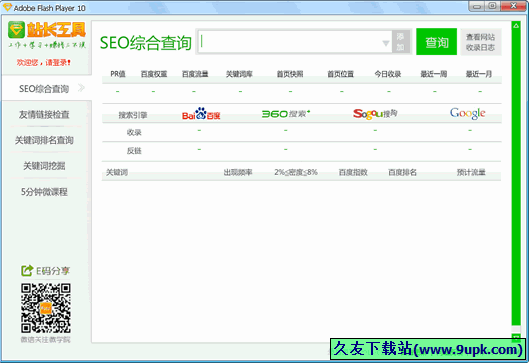Open the 关键词挖掘 sidebar tab

tap(44, 166)
